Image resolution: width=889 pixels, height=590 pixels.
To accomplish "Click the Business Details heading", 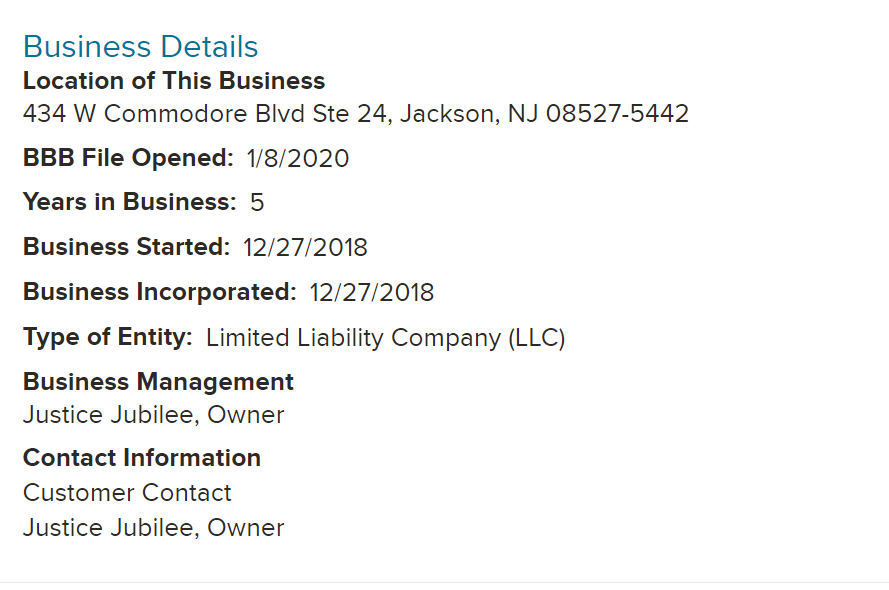I will (x=141, y=46).
